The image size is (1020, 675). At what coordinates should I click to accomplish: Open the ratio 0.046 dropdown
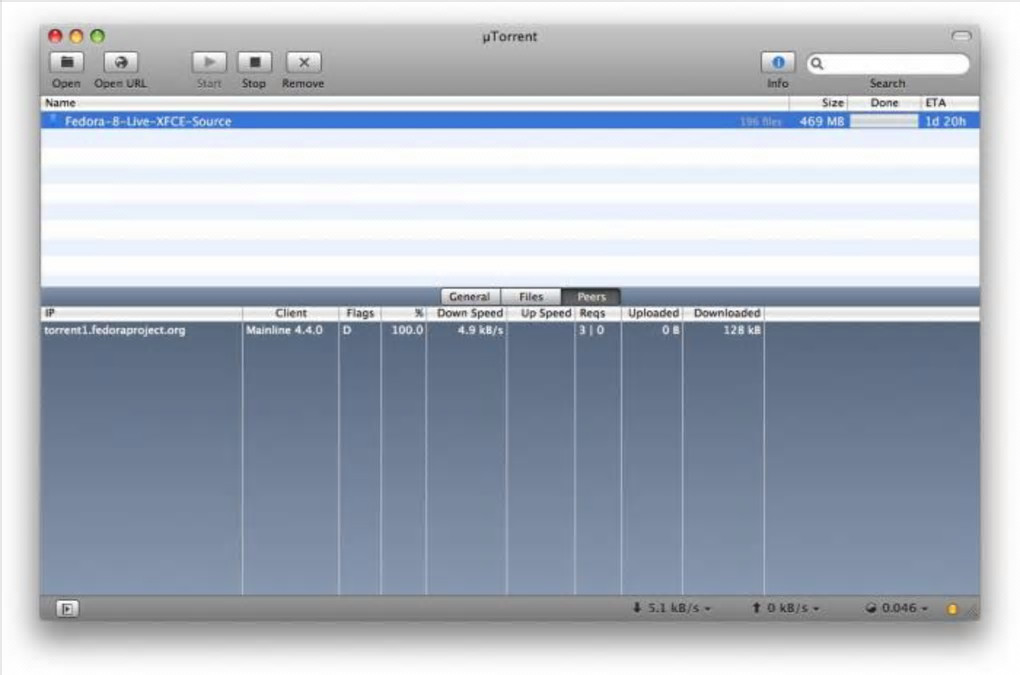[897, 608]
